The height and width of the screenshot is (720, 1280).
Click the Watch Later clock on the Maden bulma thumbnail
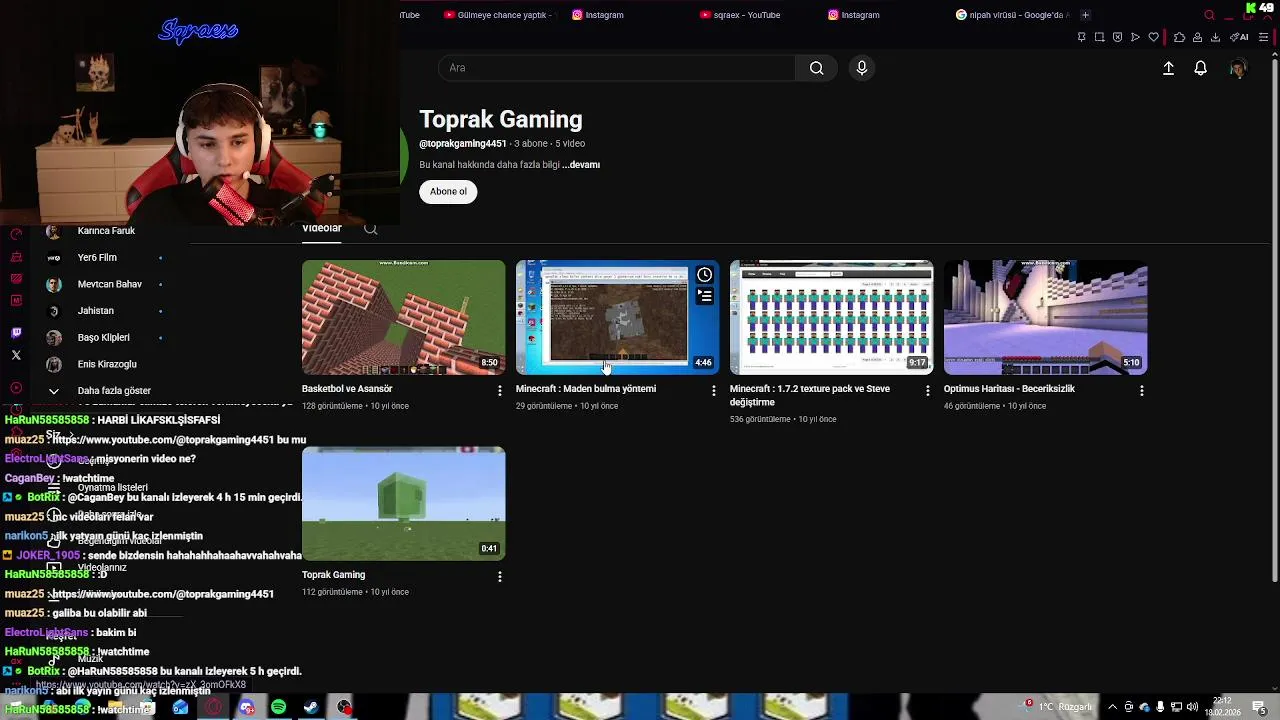pyautogui.click(x=705, y=275)
